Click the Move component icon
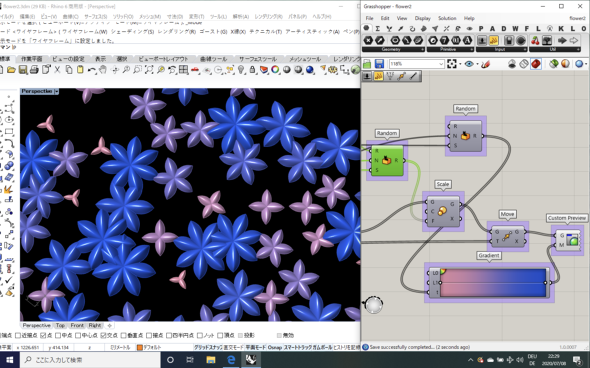Image resolution: width=590 pixels, height=368 pixels. pyautogui.click(x=507, y=236)
